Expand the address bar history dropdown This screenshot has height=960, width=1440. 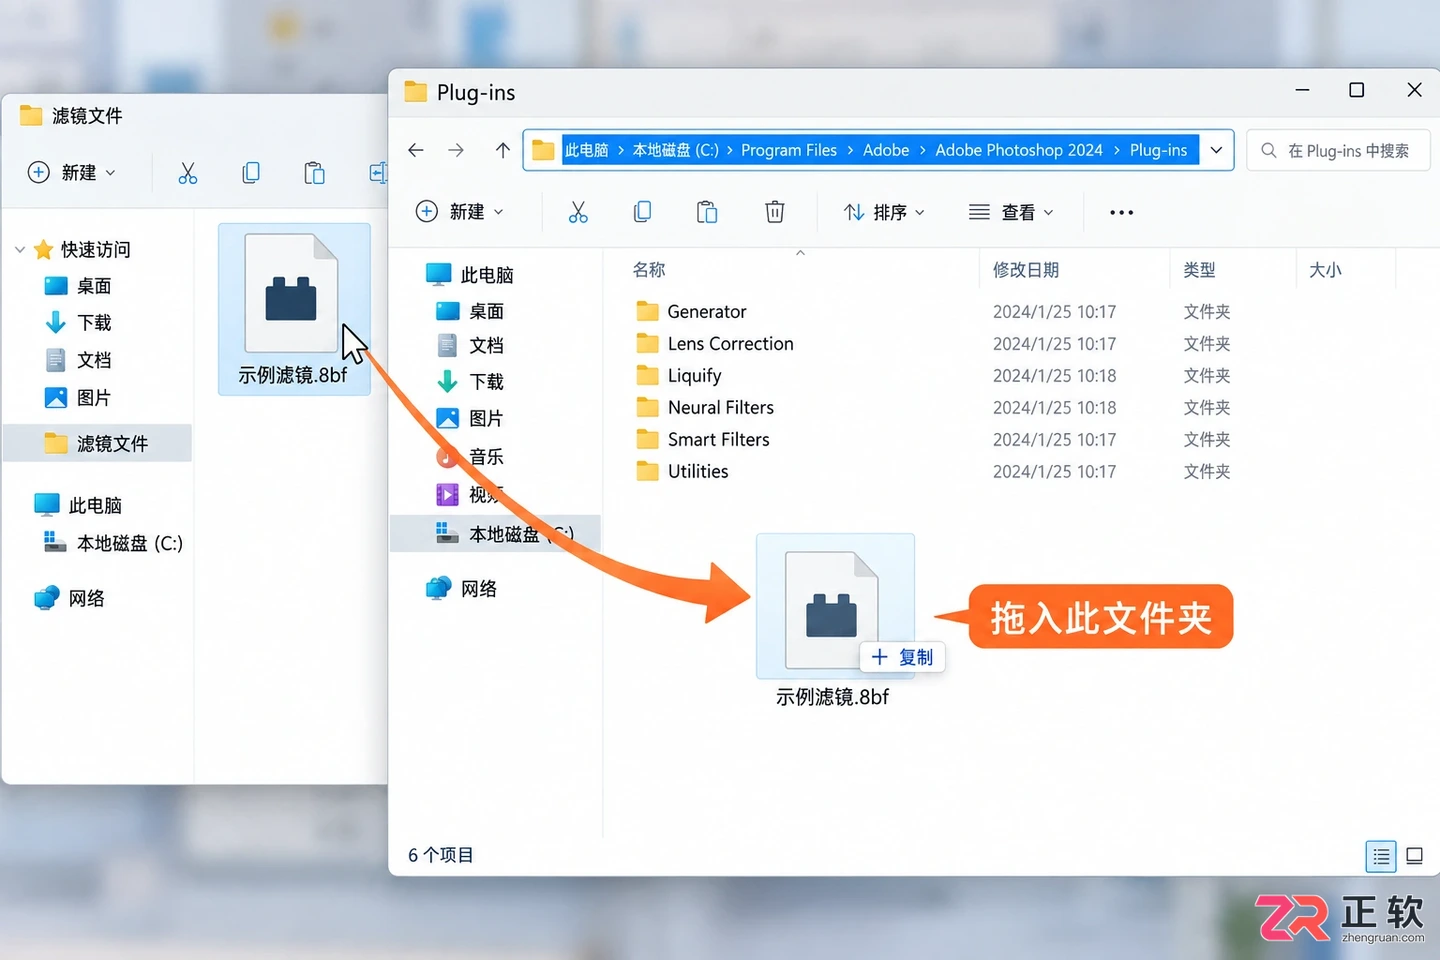coord(1216,150)
